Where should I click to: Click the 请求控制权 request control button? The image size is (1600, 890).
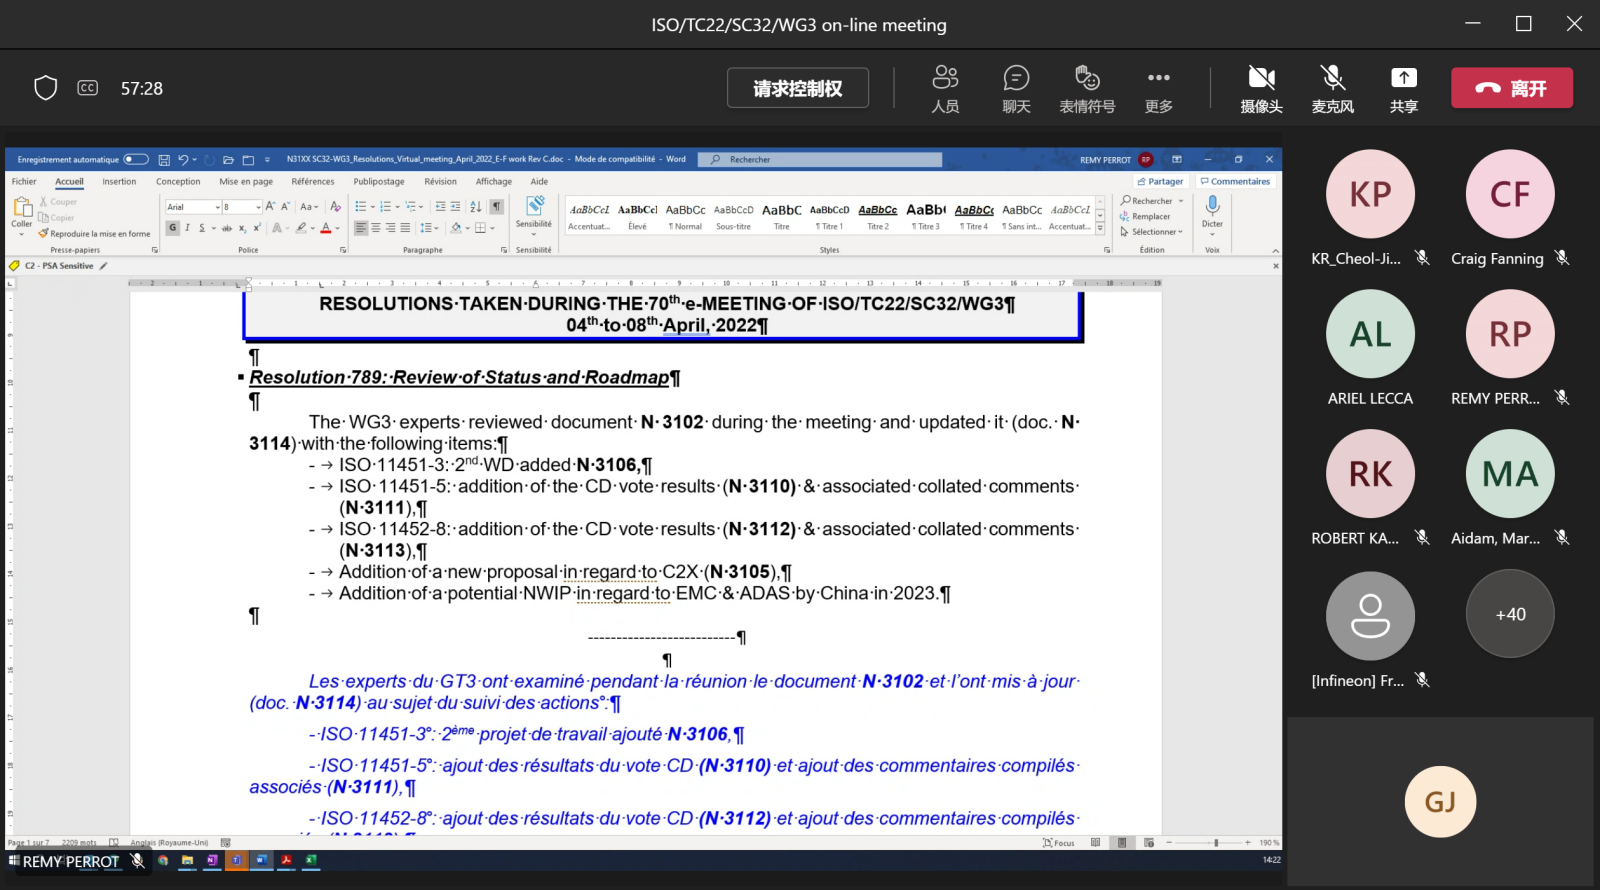(797, 88)
